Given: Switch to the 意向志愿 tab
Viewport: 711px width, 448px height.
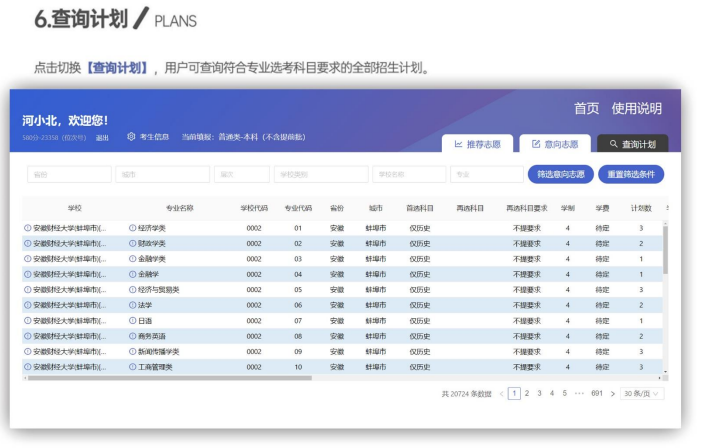Looking at the screenshot, I should pos(555,144).
